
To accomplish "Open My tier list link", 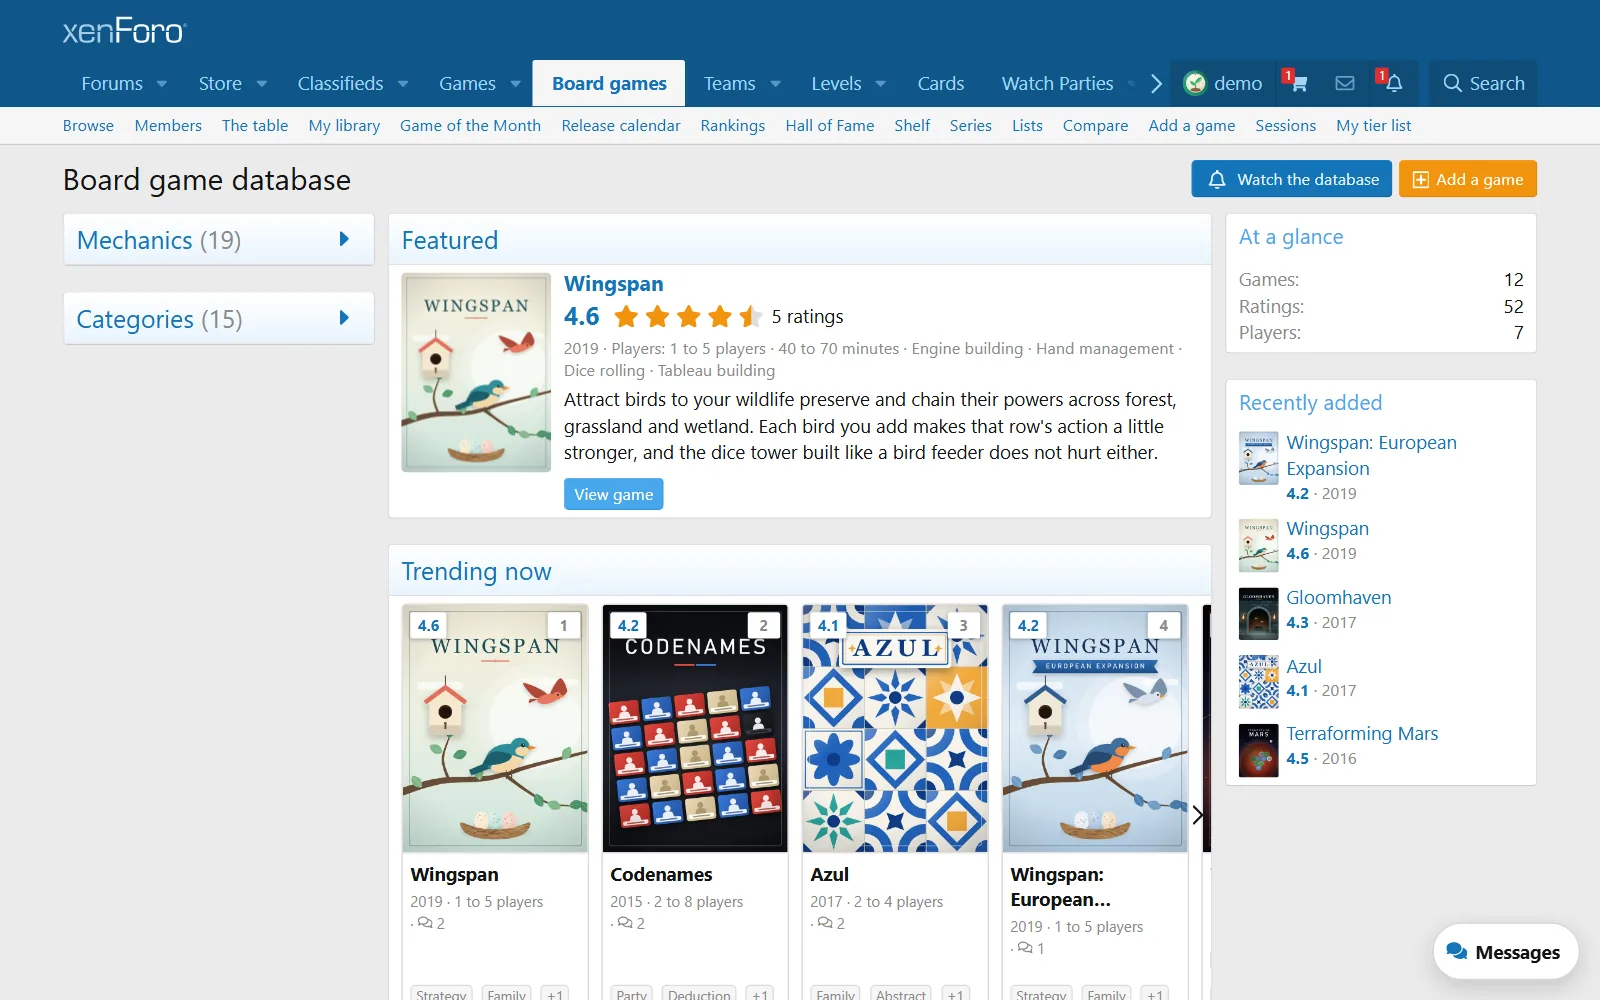I will tap(1373, 126).
